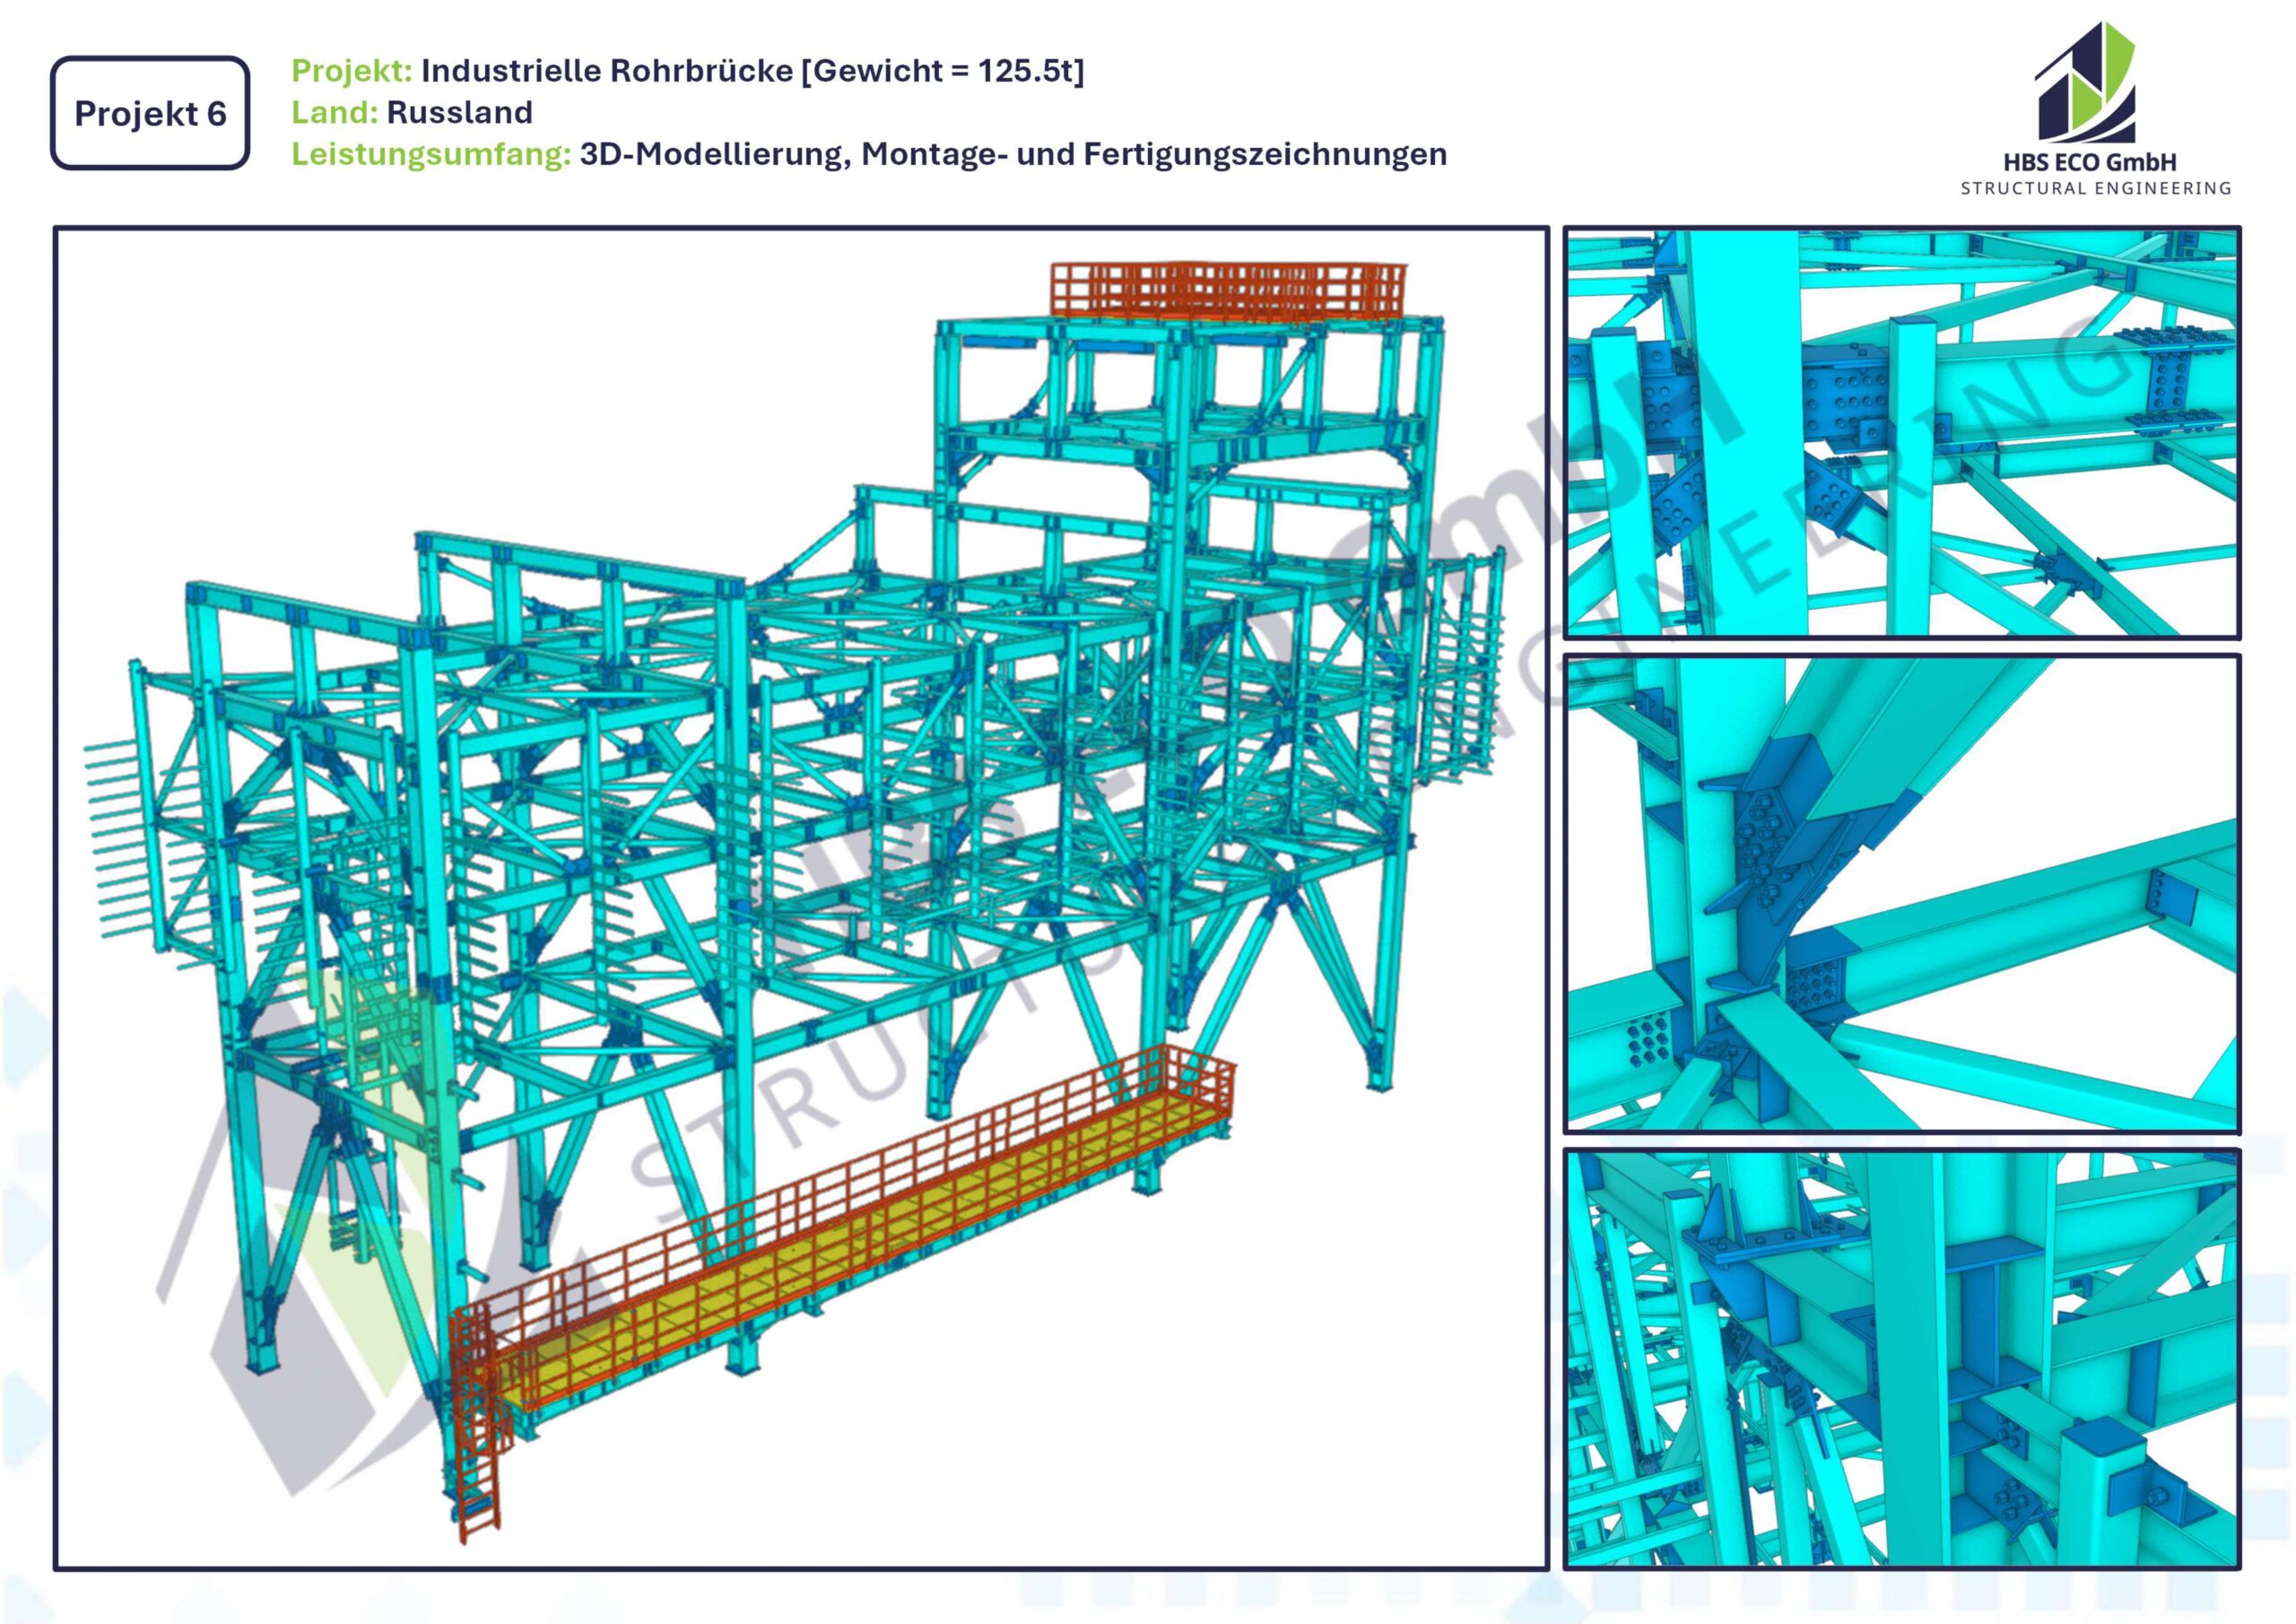This screenshot has height=1624, width=2296.
Task: Click the Leistungsumfang label
Action: (431, 155)
